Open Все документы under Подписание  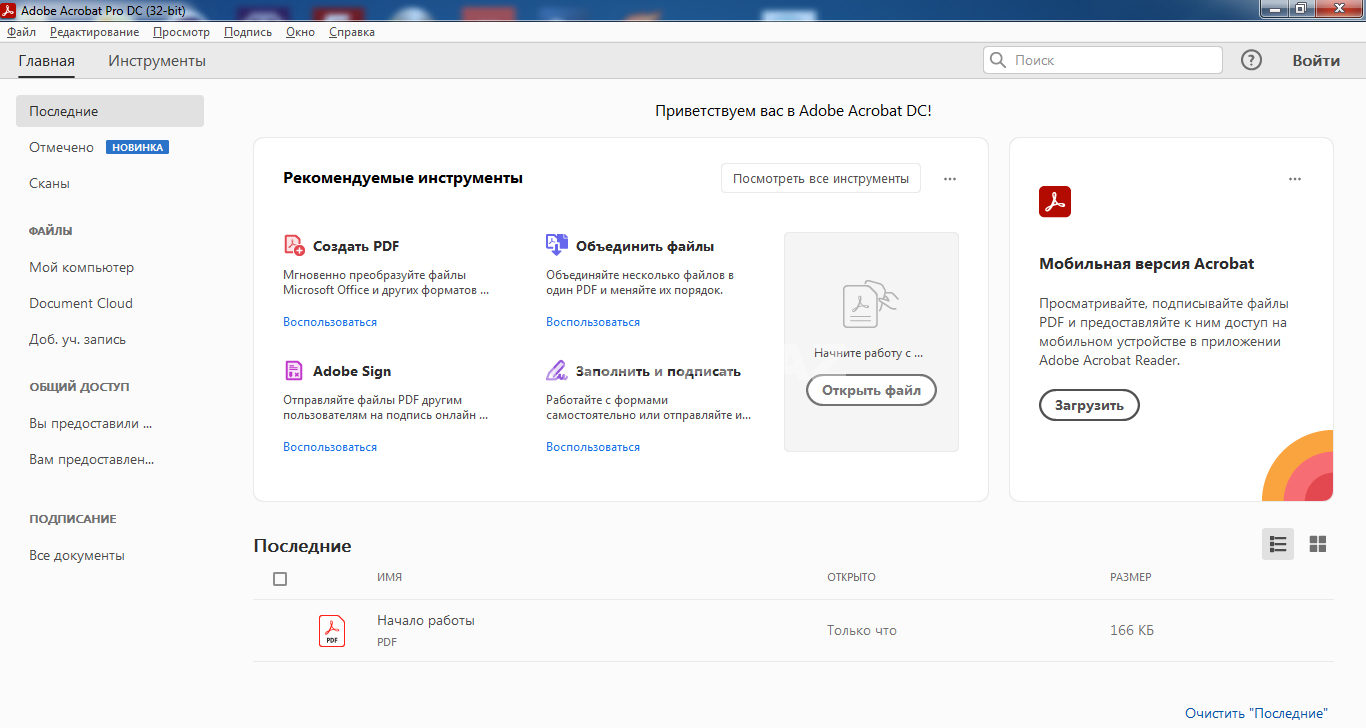coord(77,555)
